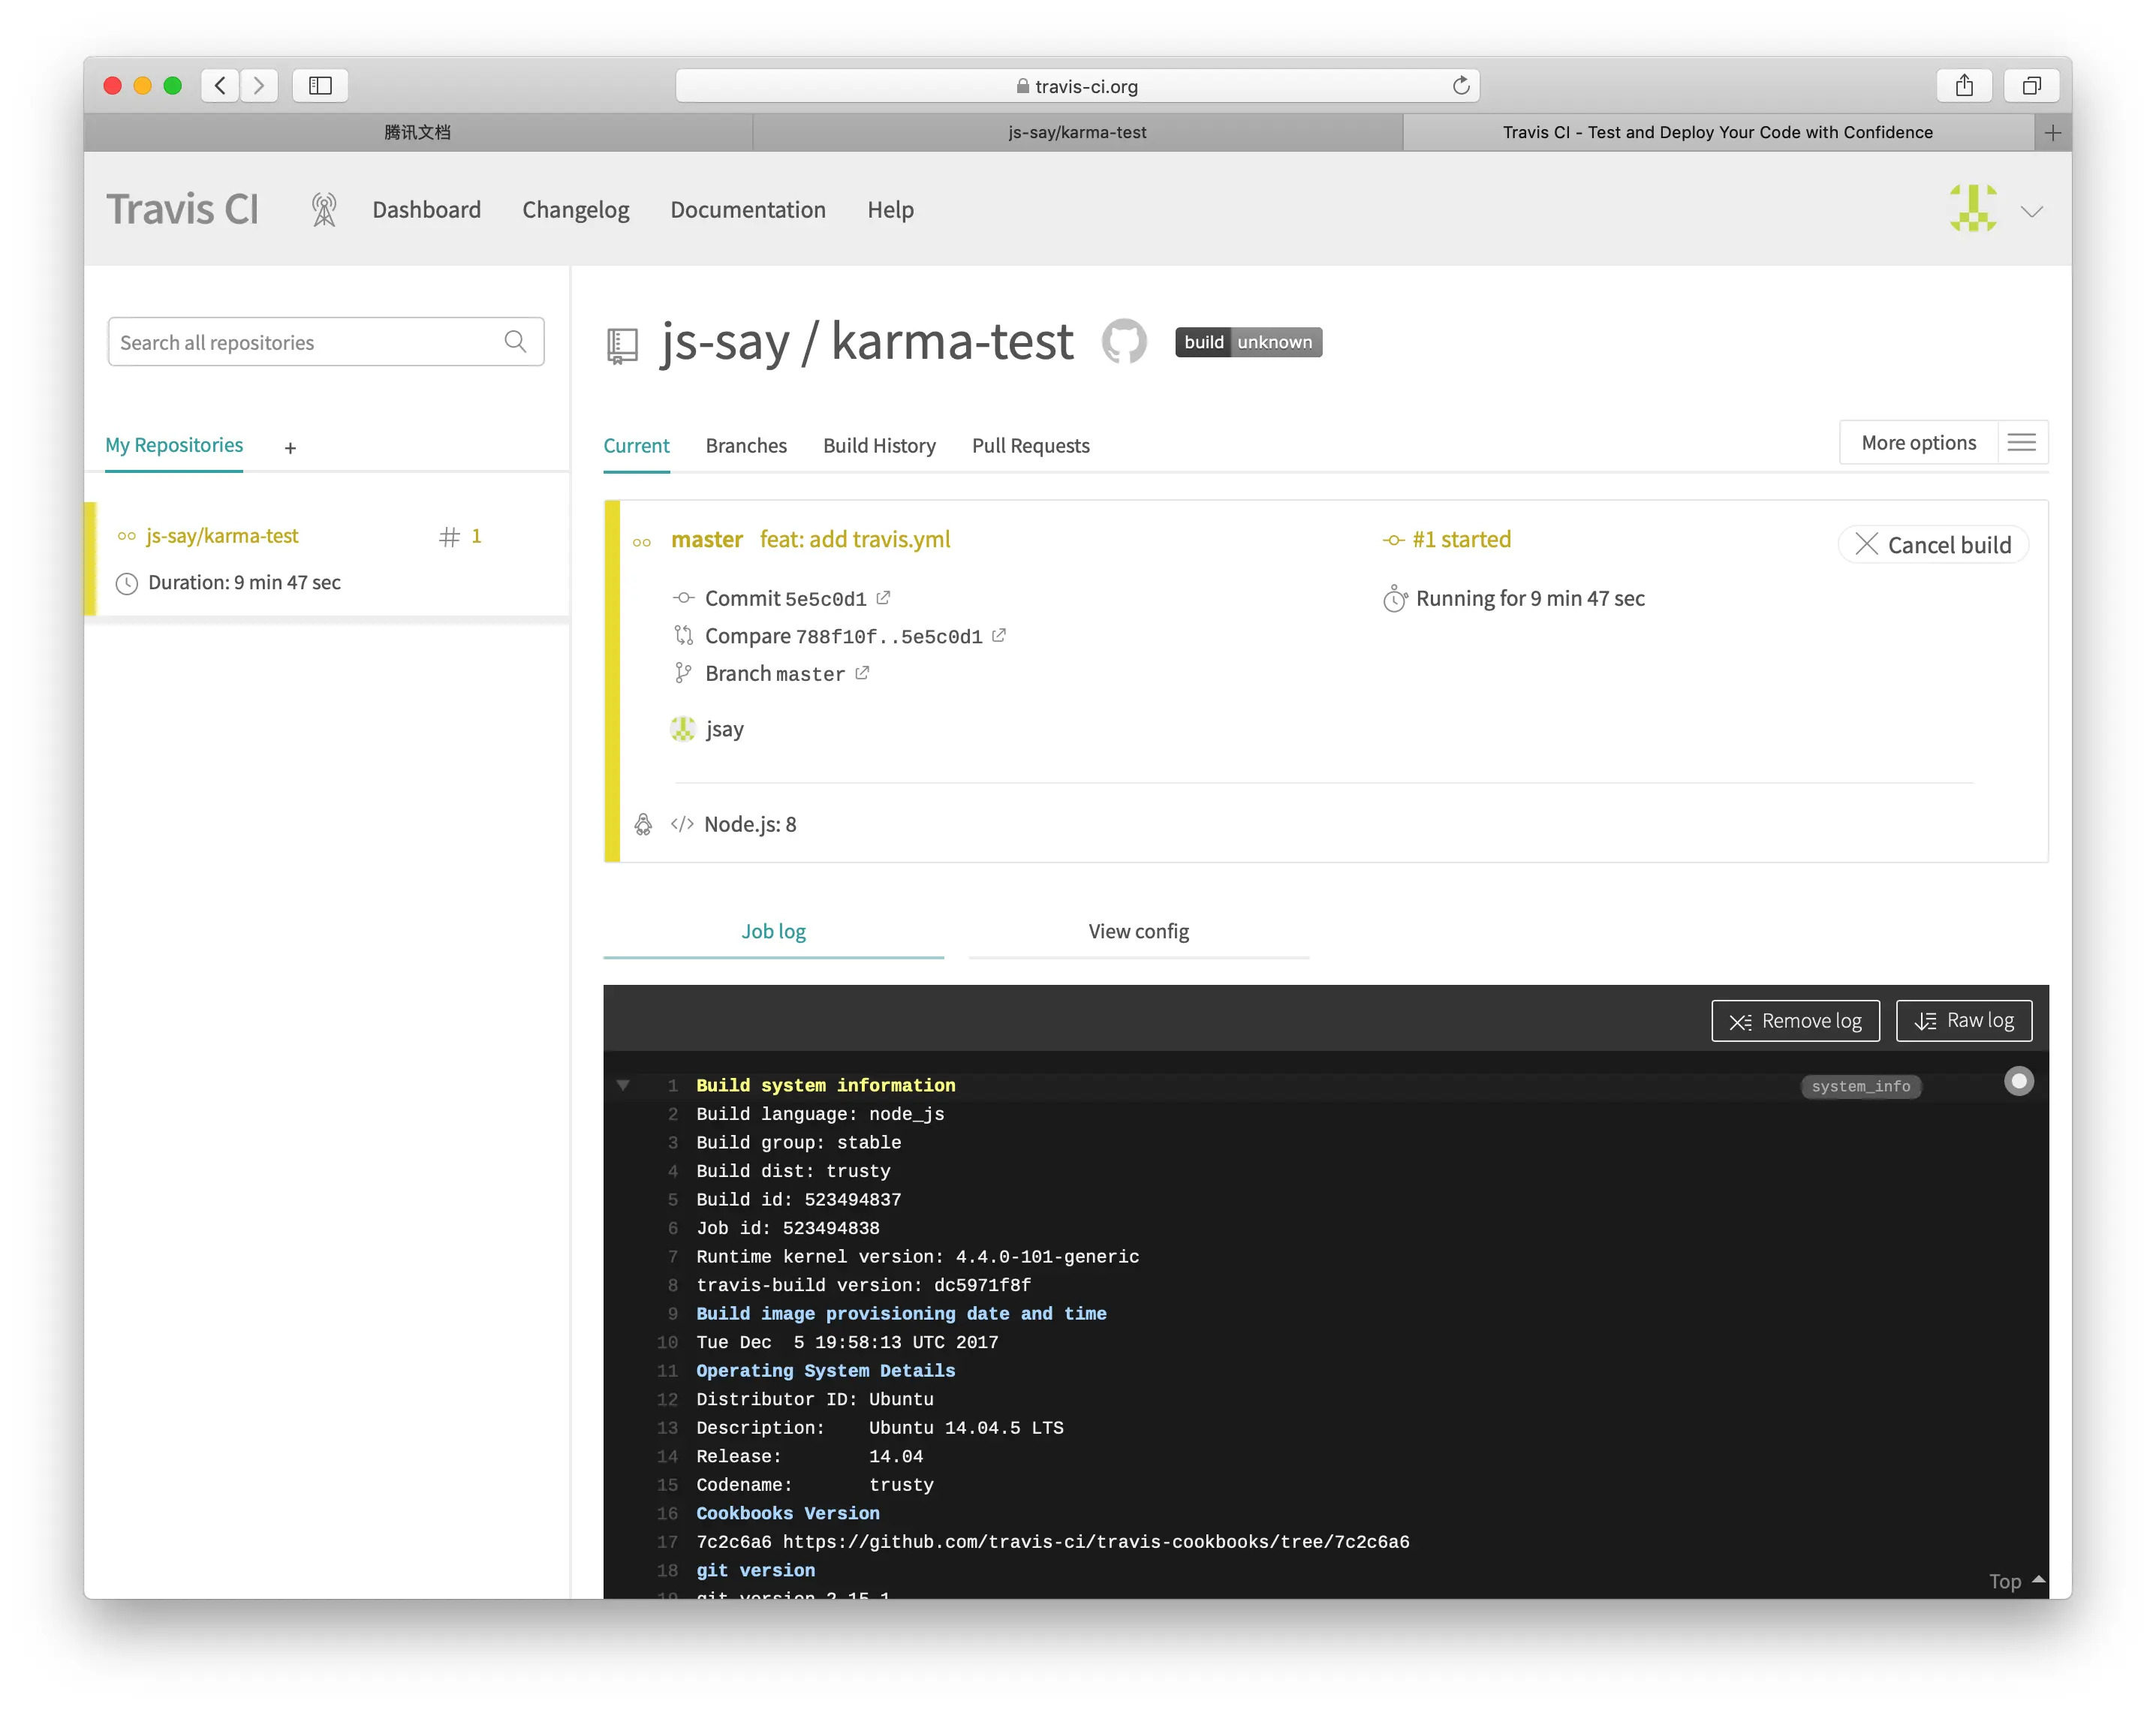
Task: Select Current tab
Action: click(636, 446)
